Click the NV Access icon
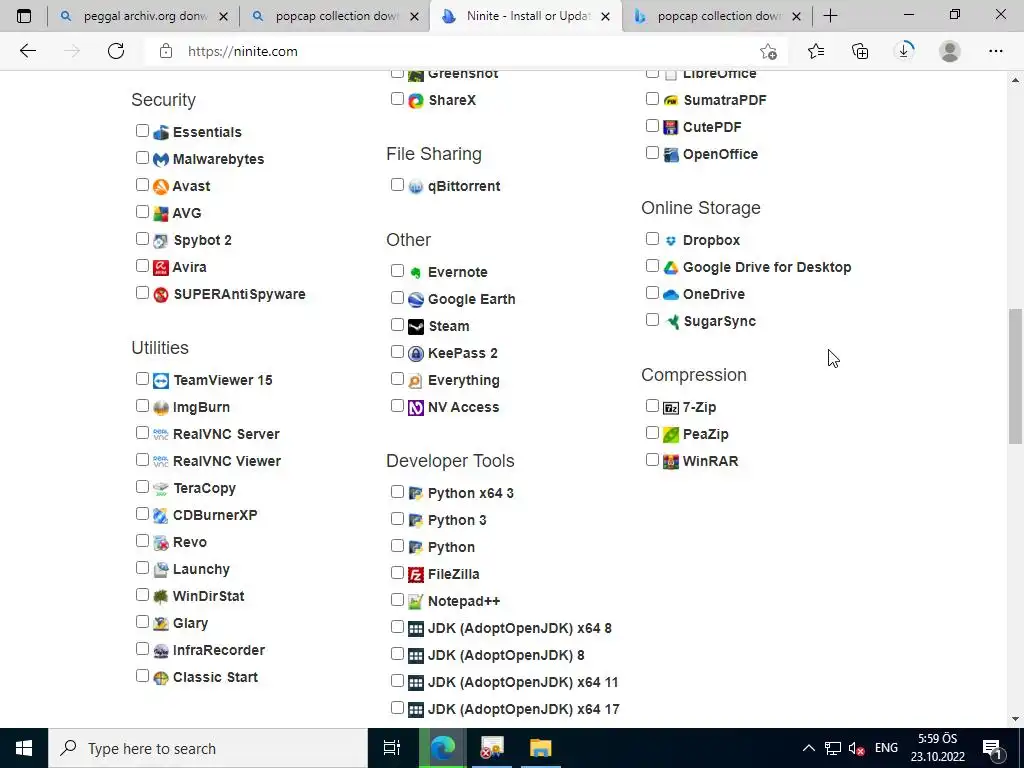 pos(416,408)
